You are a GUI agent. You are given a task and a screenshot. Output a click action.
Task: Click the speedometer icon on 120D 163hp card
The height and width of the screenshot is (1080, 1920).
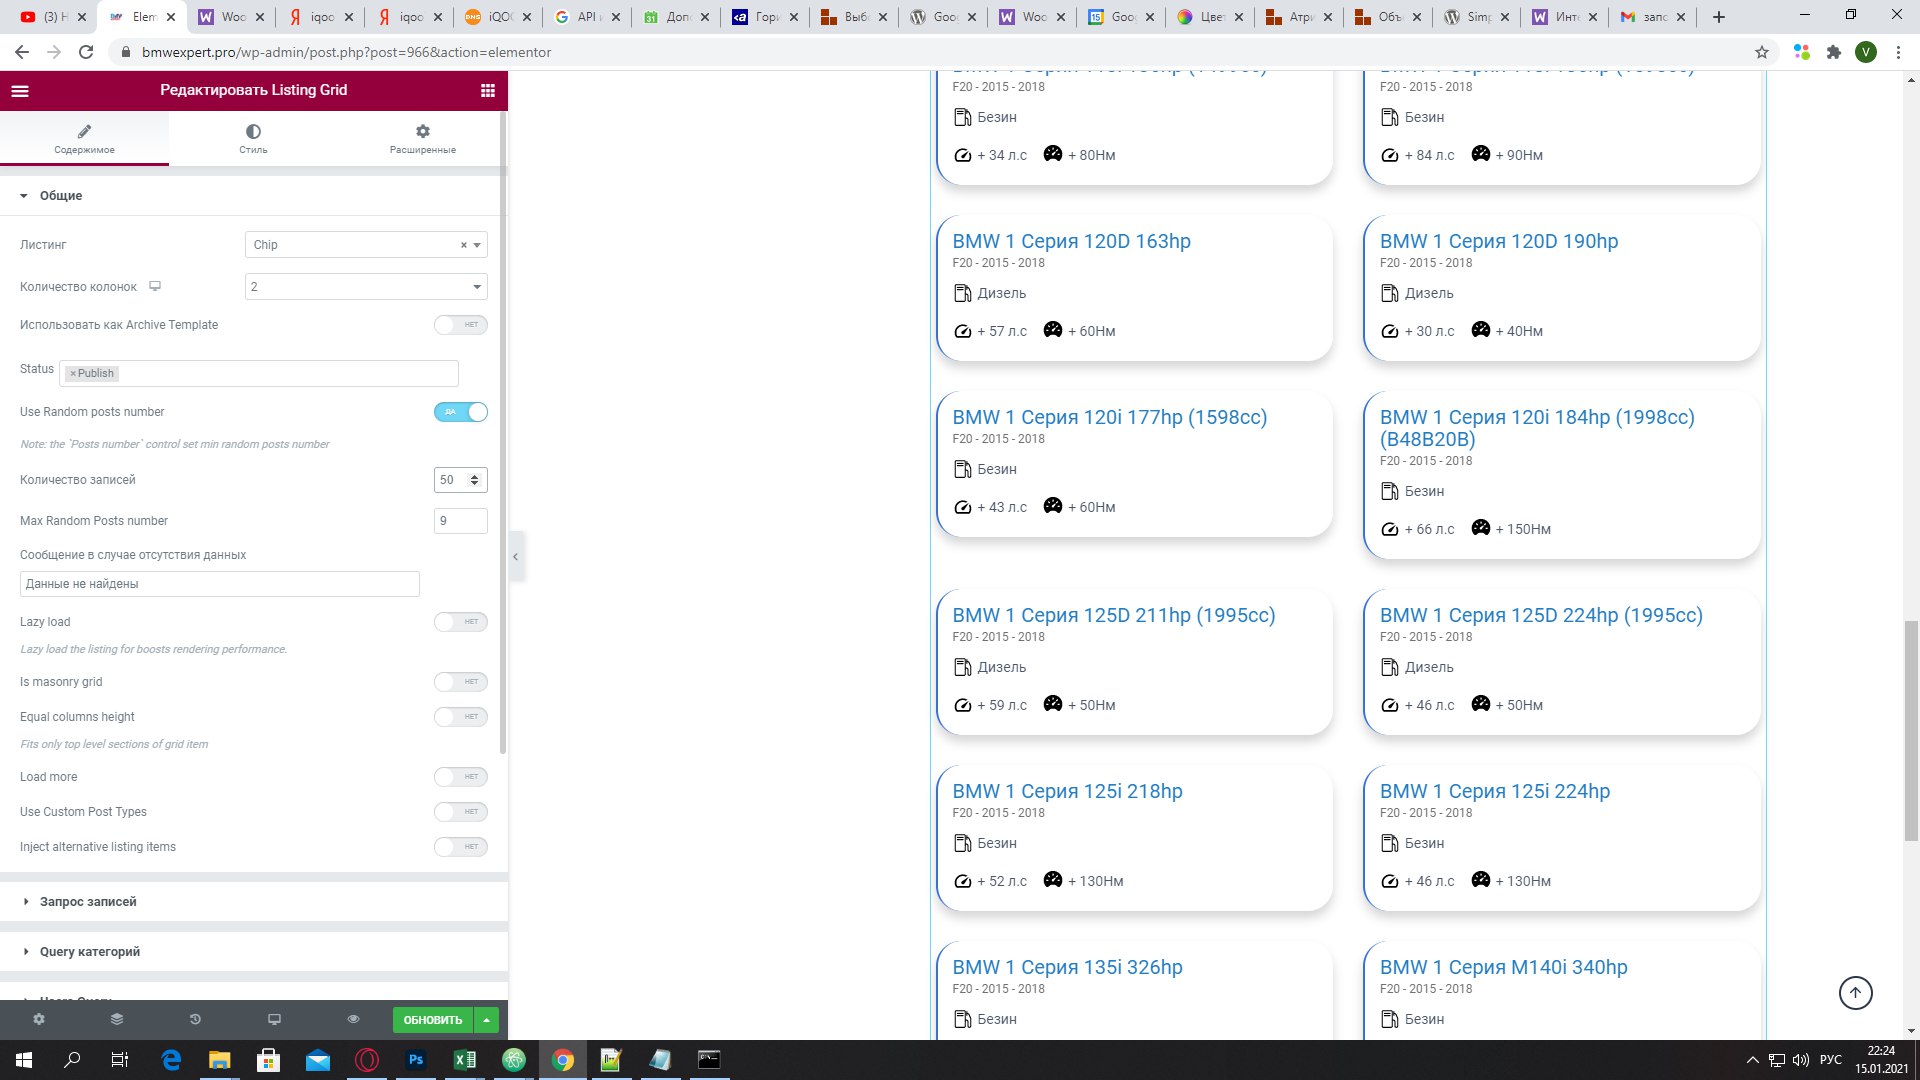[x=962, y=331]
